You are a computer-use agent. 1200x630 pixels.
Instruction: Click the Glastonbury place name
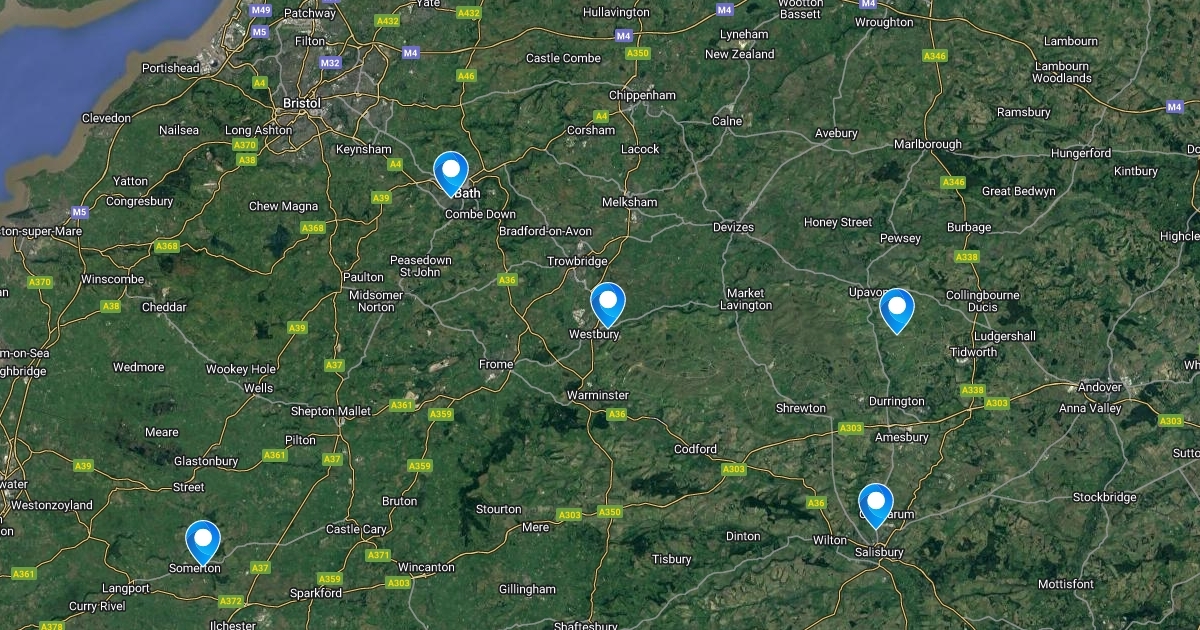(x=206, y=461)
